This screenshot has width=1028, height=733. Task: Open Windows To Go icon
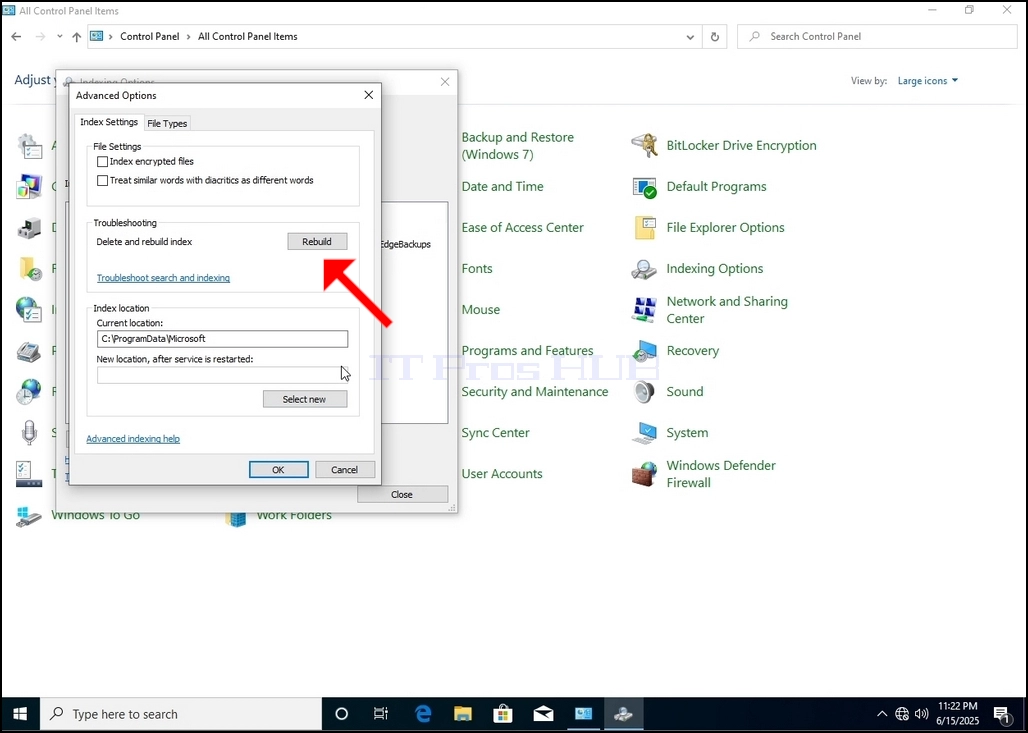pos(29,516)
